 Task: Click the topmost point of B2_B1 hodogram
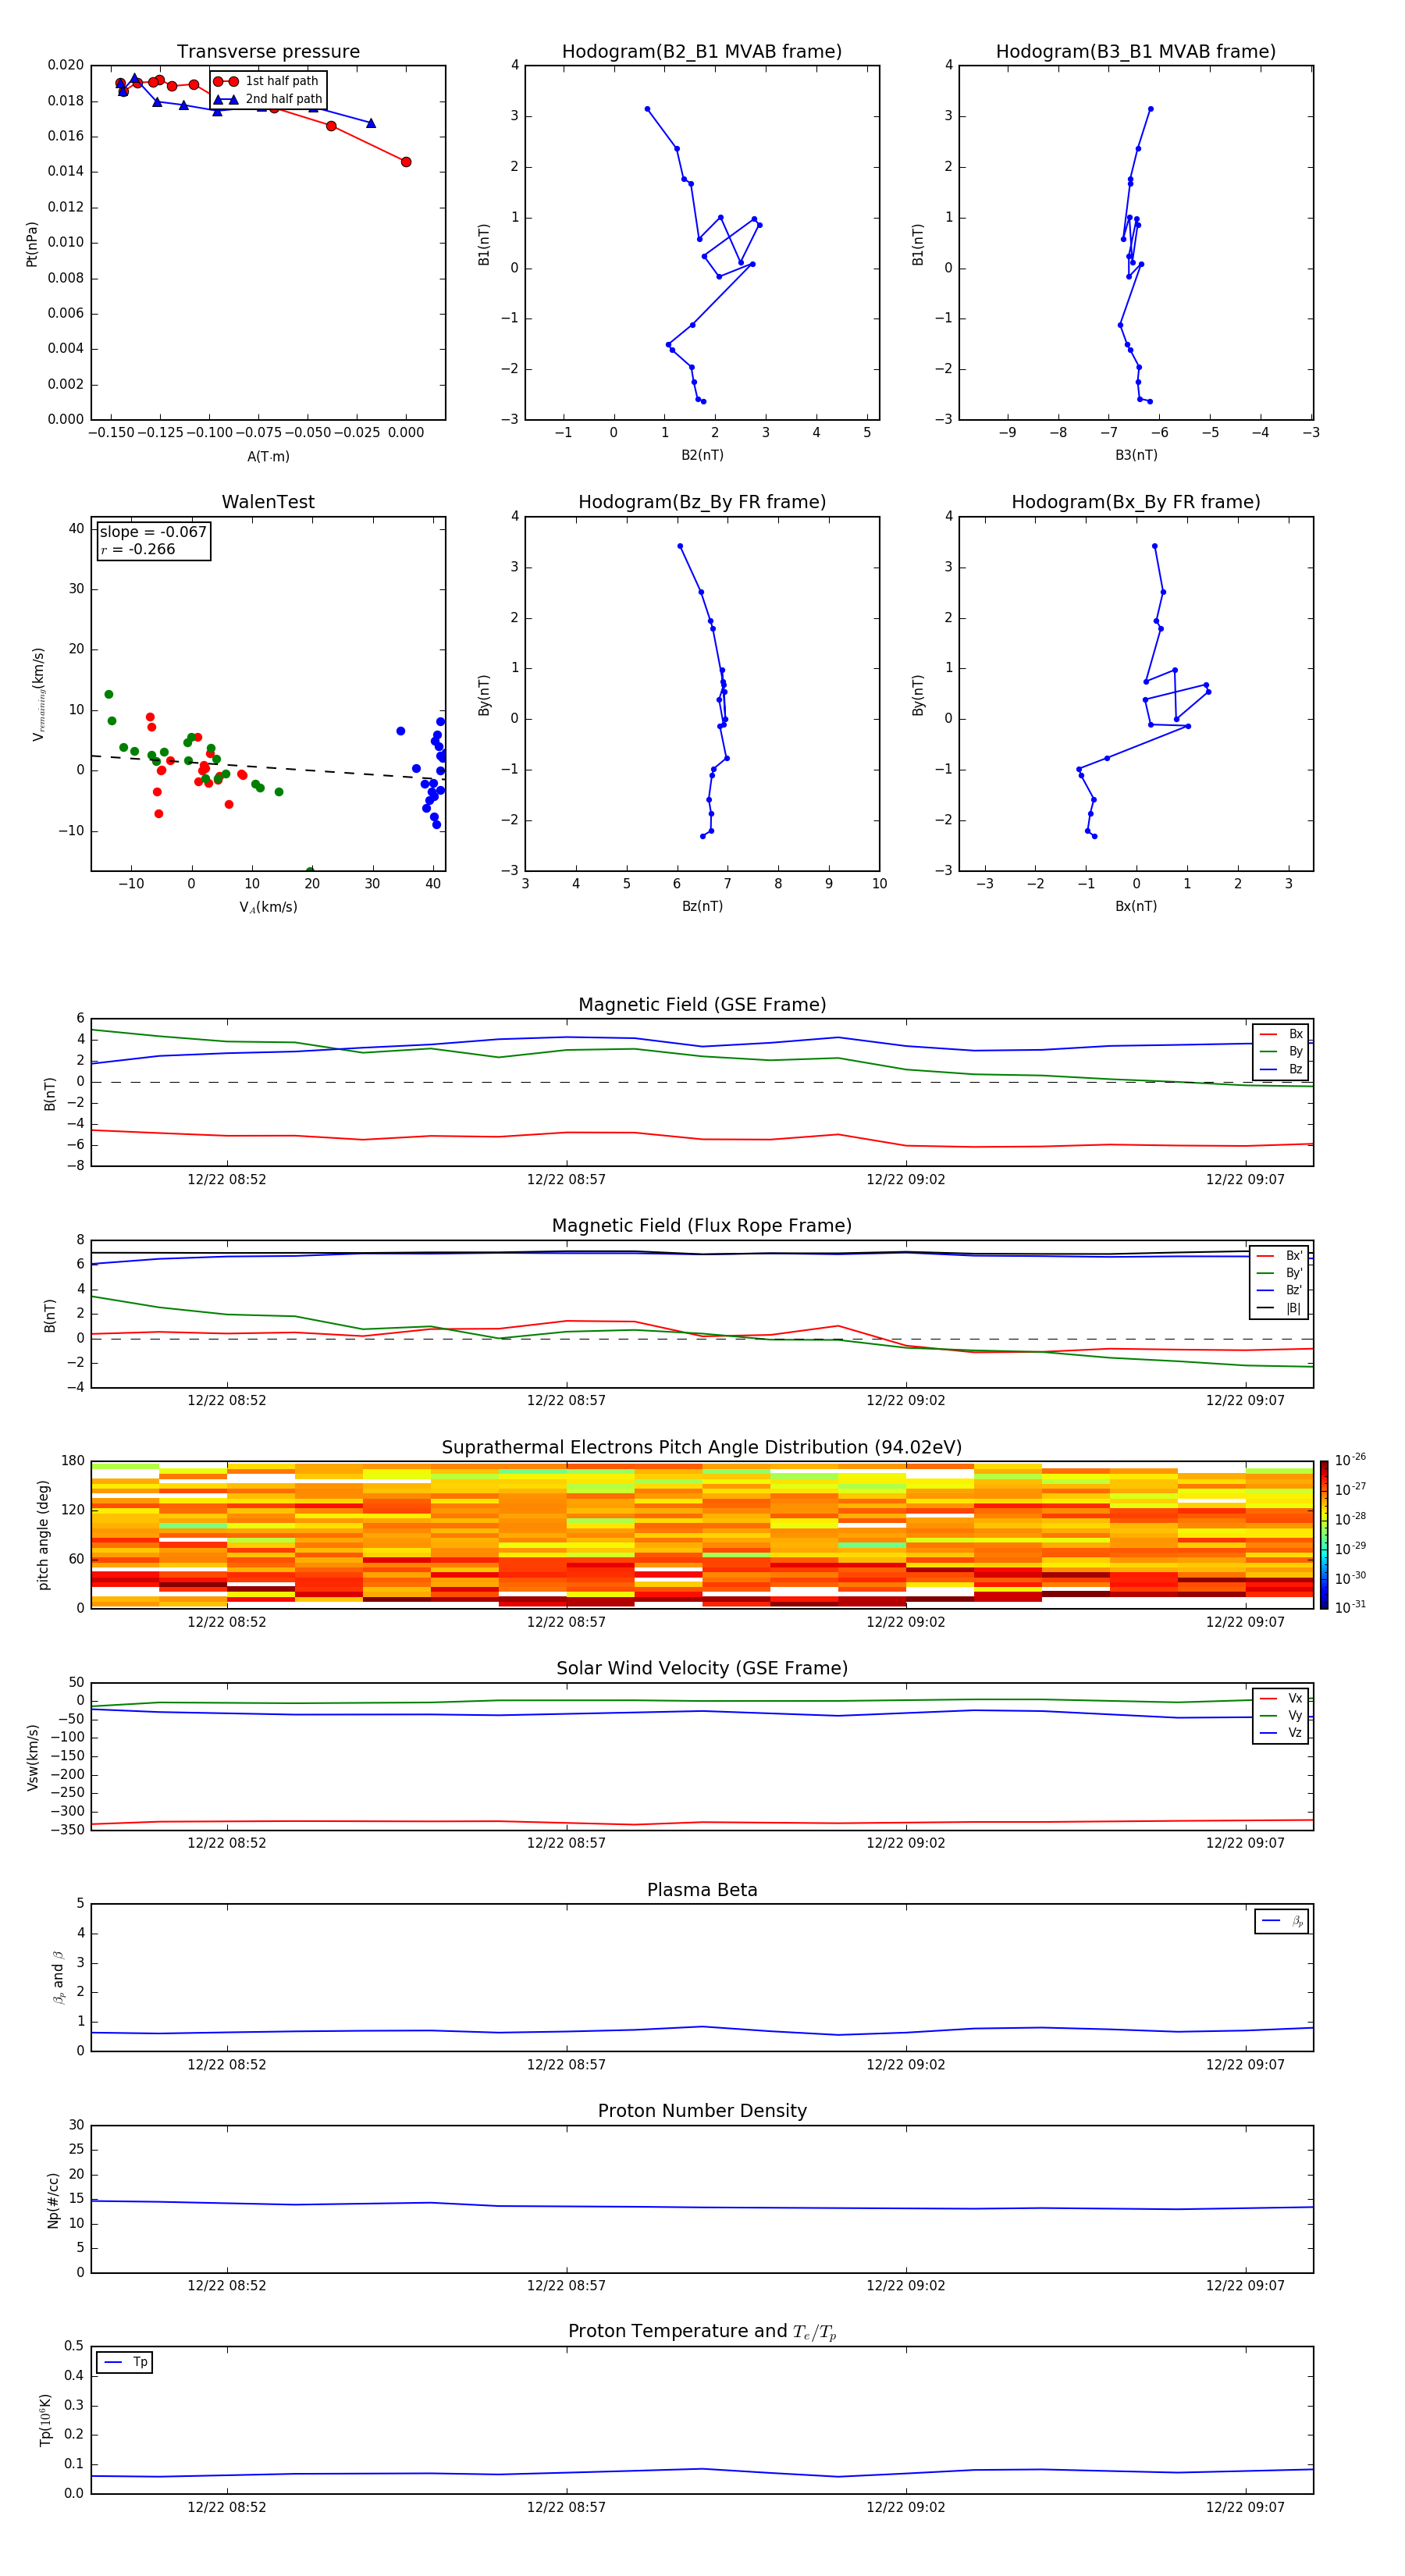tap(647, 109)
